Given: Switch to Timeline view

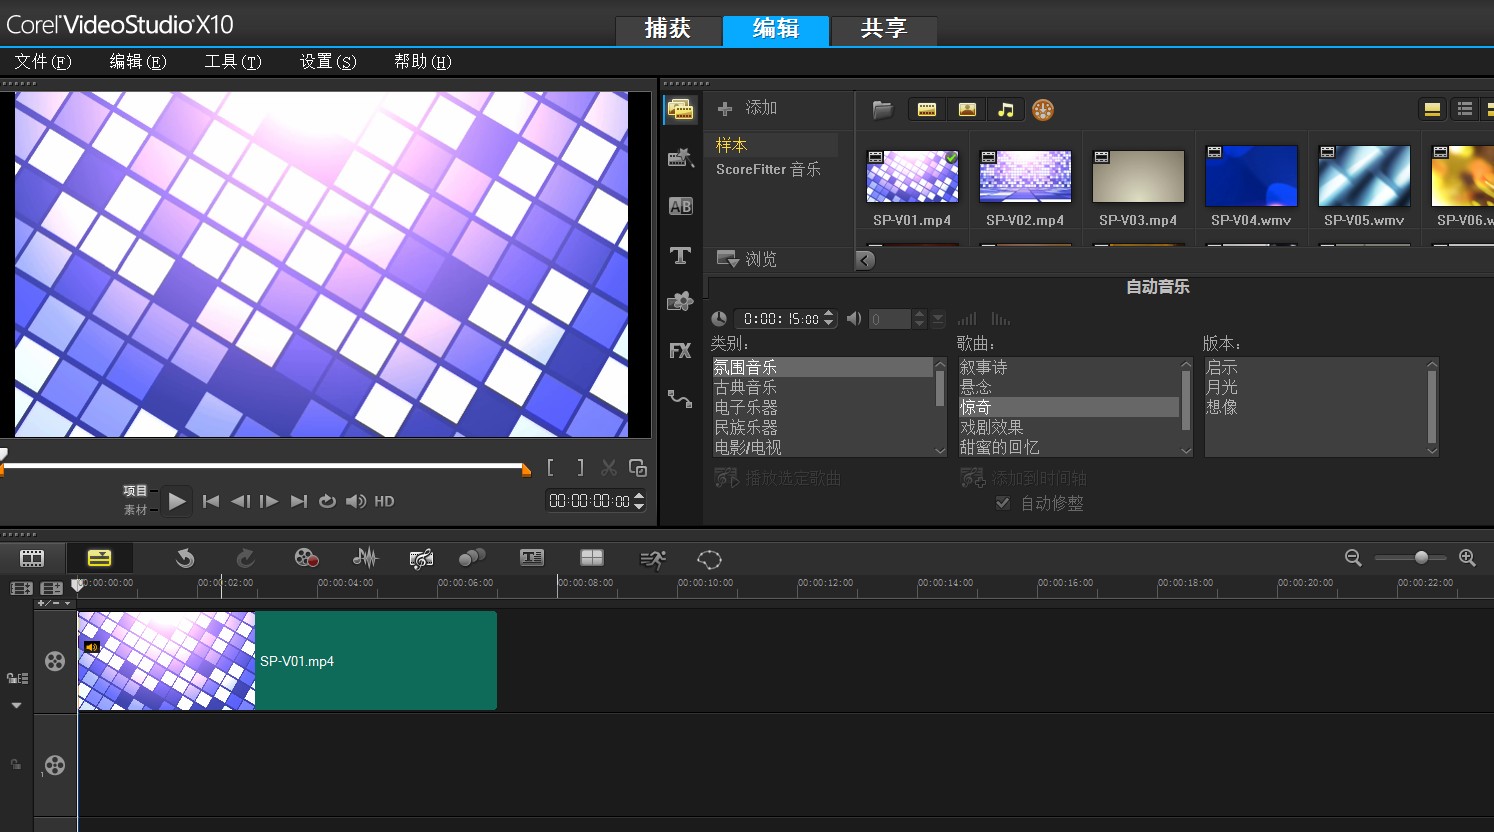Looking at the screenshot, I should pyautogui.click(x=99, y=558).
